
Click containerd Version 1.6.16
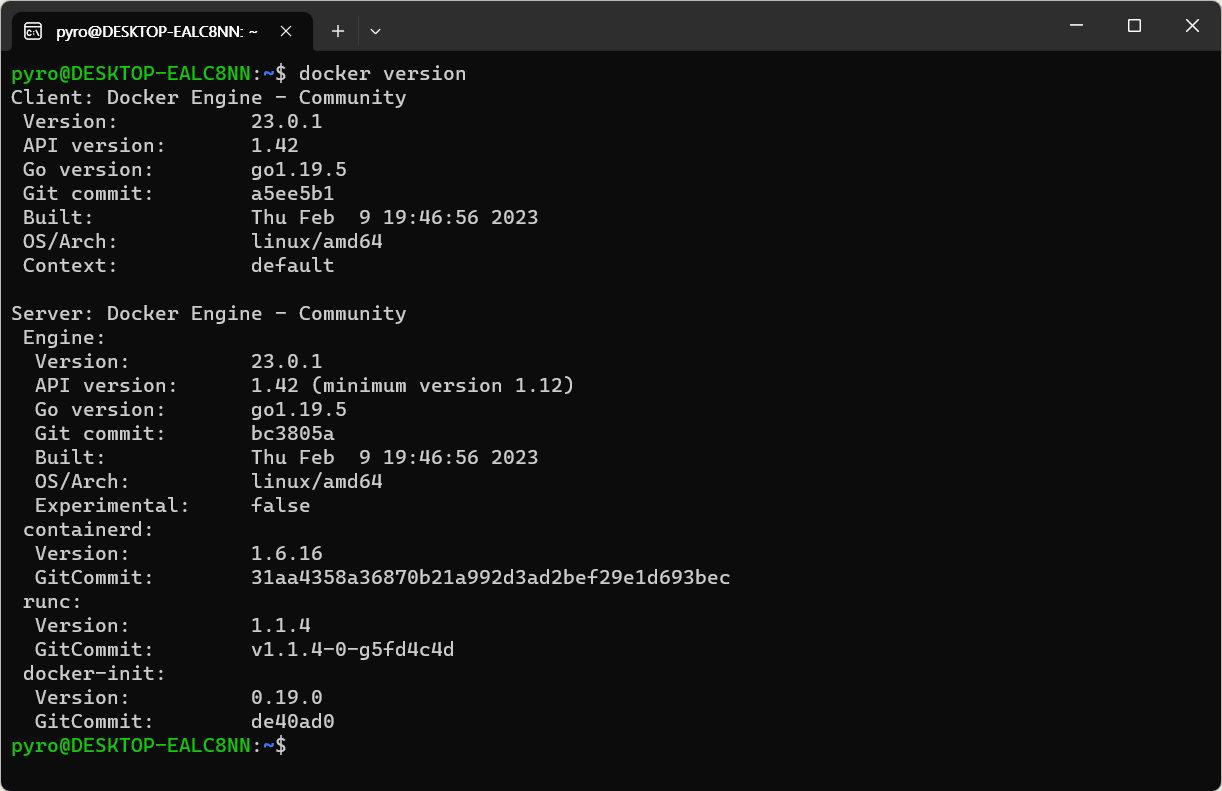click(287, 554)
